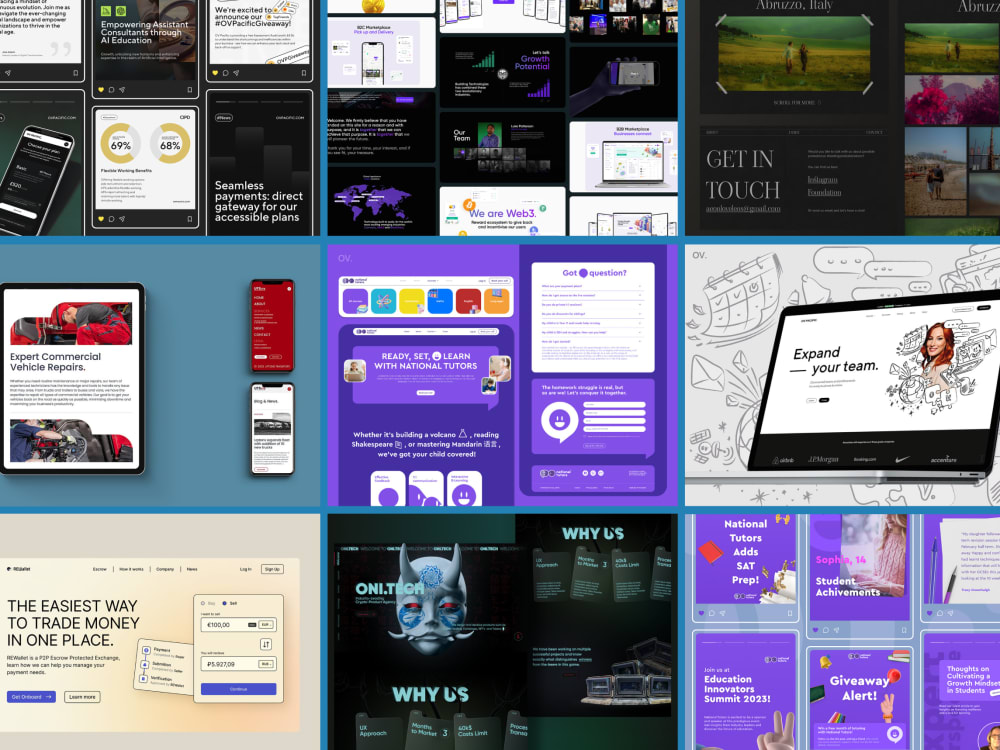This screenshot has height=750, width=1000.
Task: Open the 'We are Web3.' slide
Action: pyautogui.click(x=503, y=212)
